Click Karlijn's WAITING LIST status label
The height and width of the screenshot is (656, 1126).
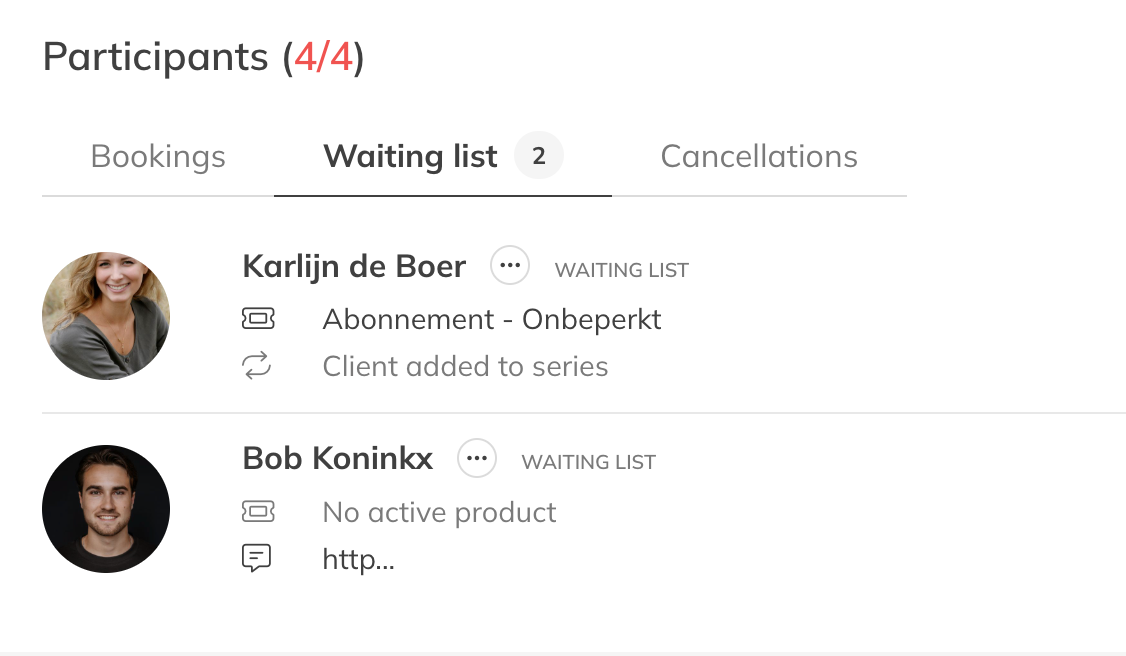[x=622, y=270]
